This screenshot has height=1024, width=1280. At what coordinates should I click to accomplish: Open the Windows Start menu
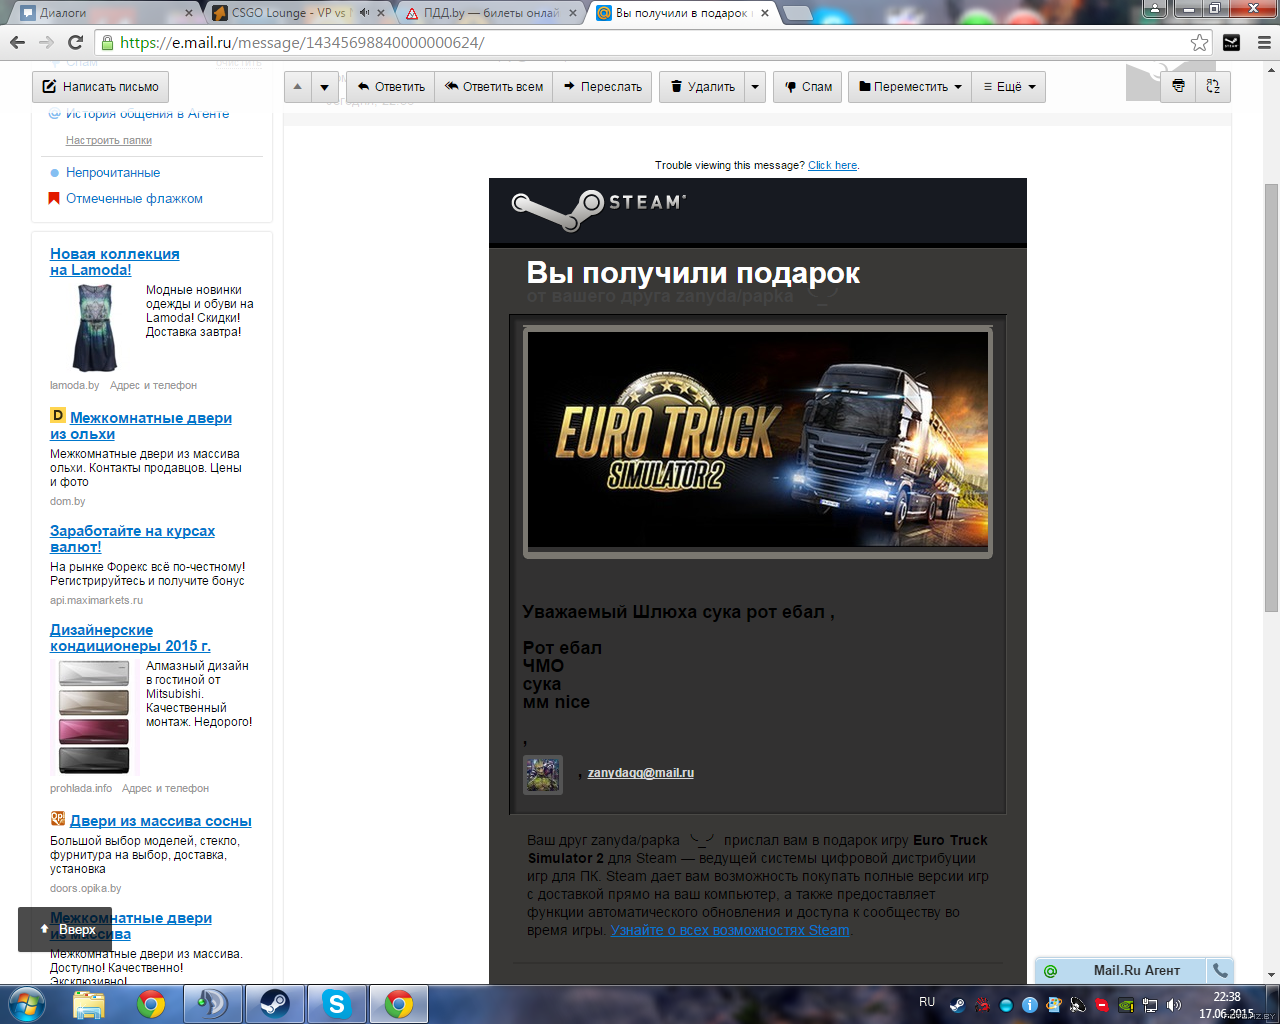[x=26, y=1004]
